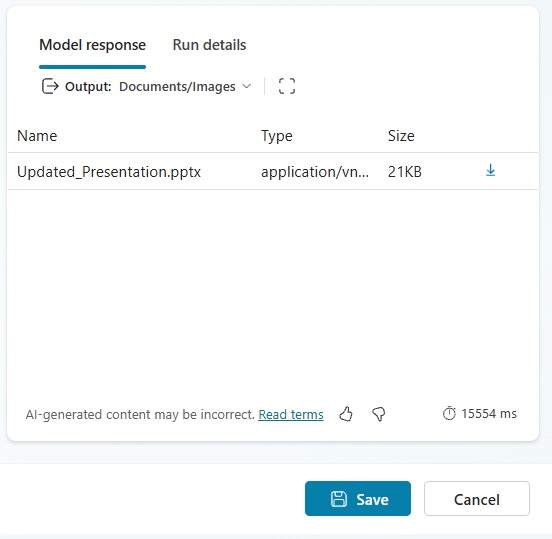The height and width of the screenshot is (539, 552).
Task: Switch to the Run details tab
Action: coord(209,45)
